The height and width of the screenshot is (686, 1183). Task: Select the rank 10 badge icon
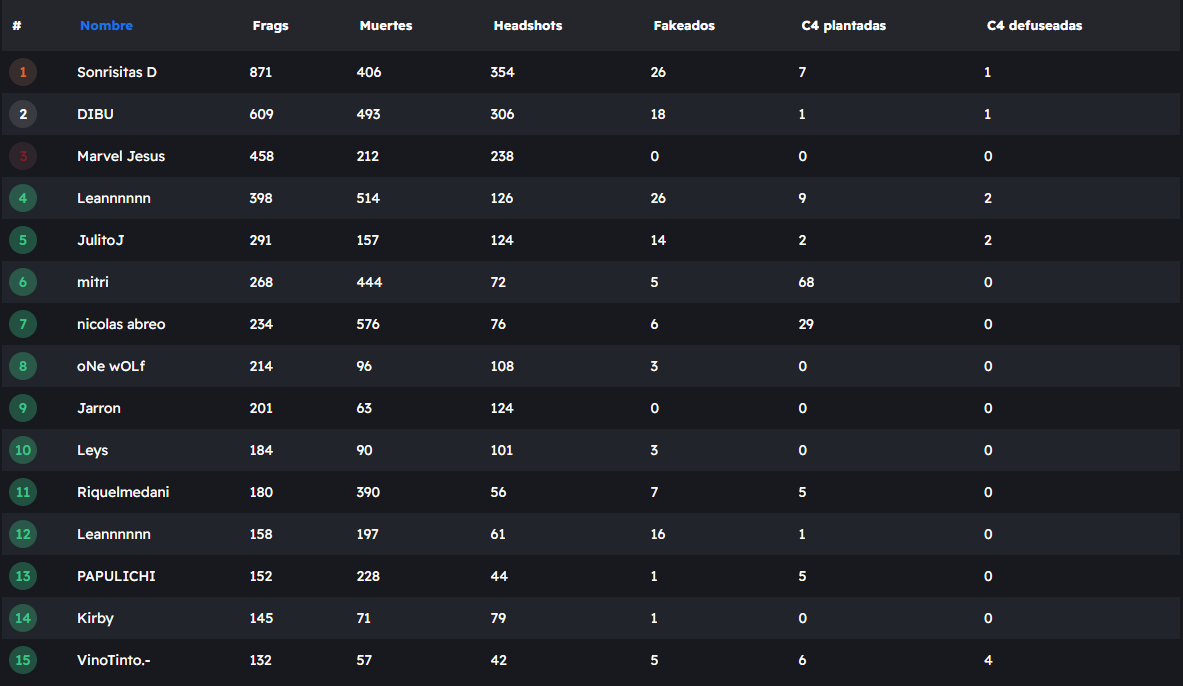tap(23, 450)
